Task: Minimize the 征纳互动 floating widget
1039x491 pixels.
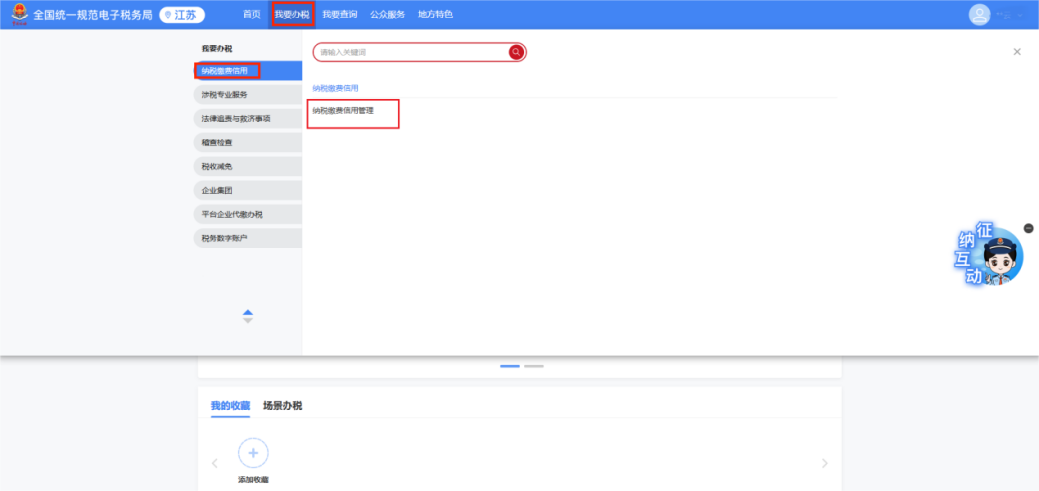Action: point(1029,228)
